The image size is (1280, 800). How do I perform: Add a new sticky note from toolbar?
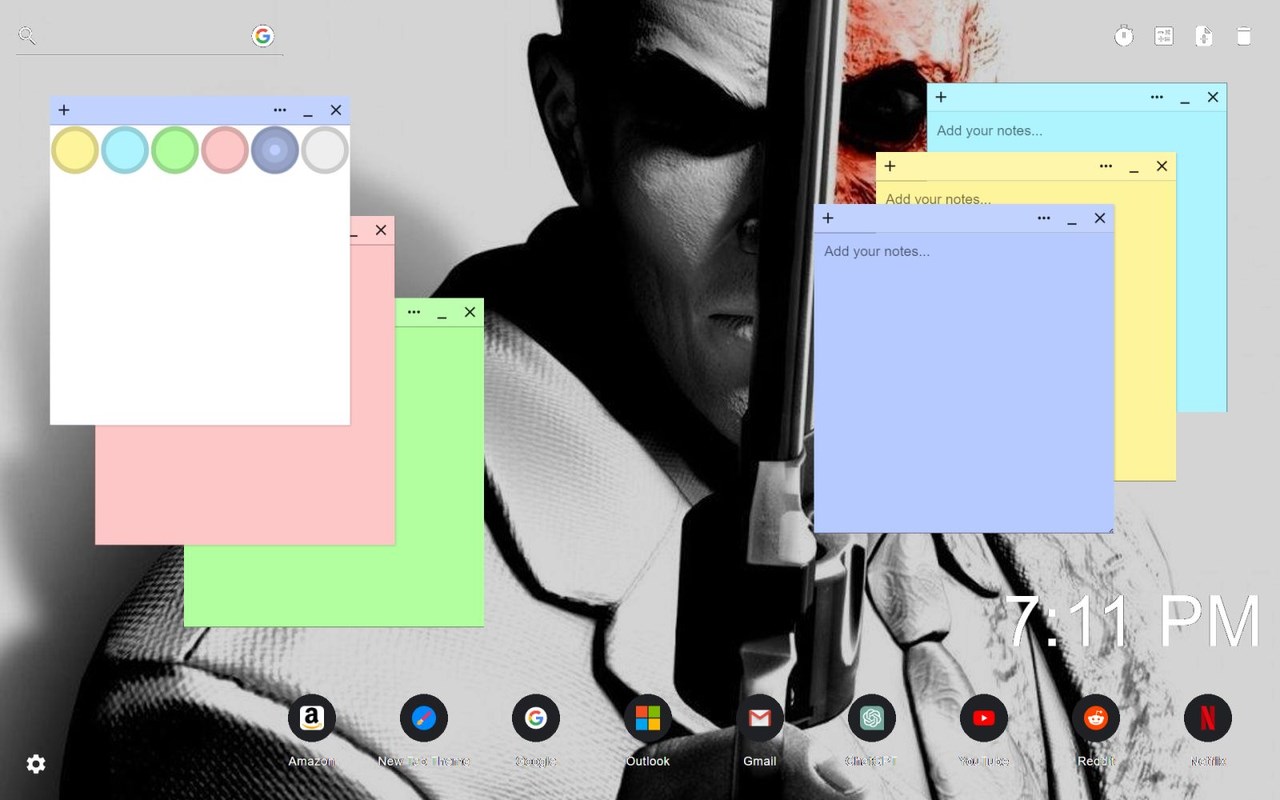pos(1204,36)
